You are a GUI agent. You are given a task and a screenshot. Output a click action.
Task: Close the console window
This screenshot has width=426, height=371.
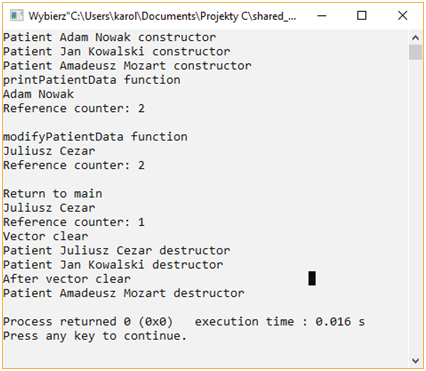click(402, 16)
